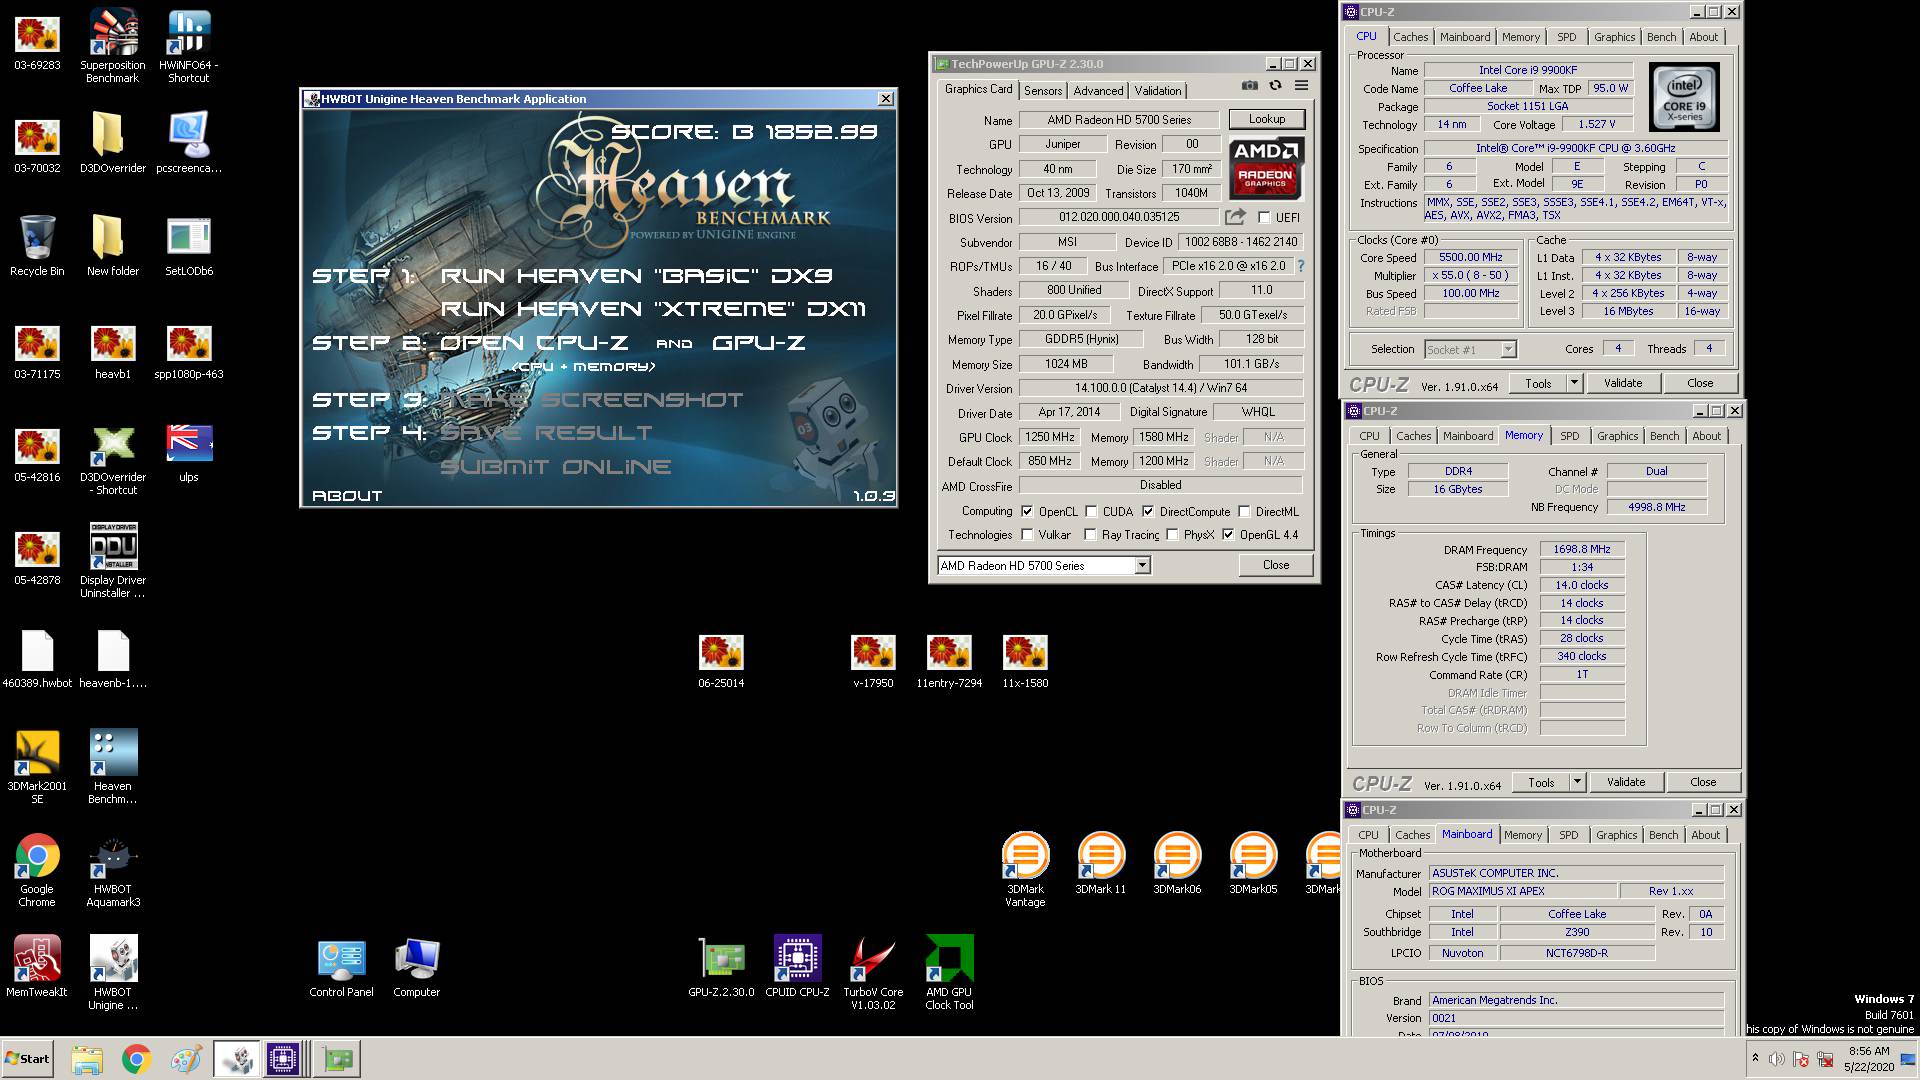Click the Close button in GPU-Z
The width and height of the screenshot is (1920, 1080).
[1276, 565]
